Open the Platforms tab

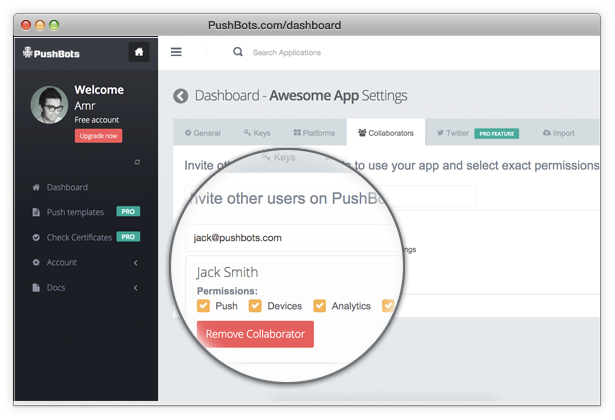(314, 133)
